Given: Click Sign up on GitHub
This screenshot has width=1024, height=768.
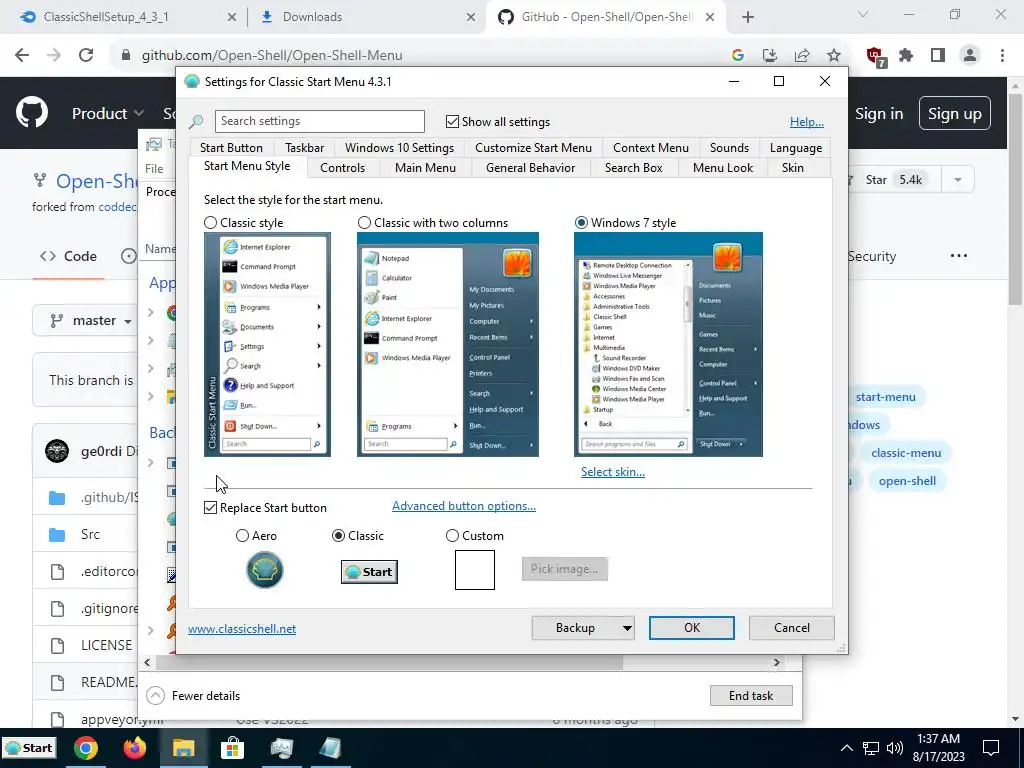Looking at the screenshot, I should coord(954,114).
